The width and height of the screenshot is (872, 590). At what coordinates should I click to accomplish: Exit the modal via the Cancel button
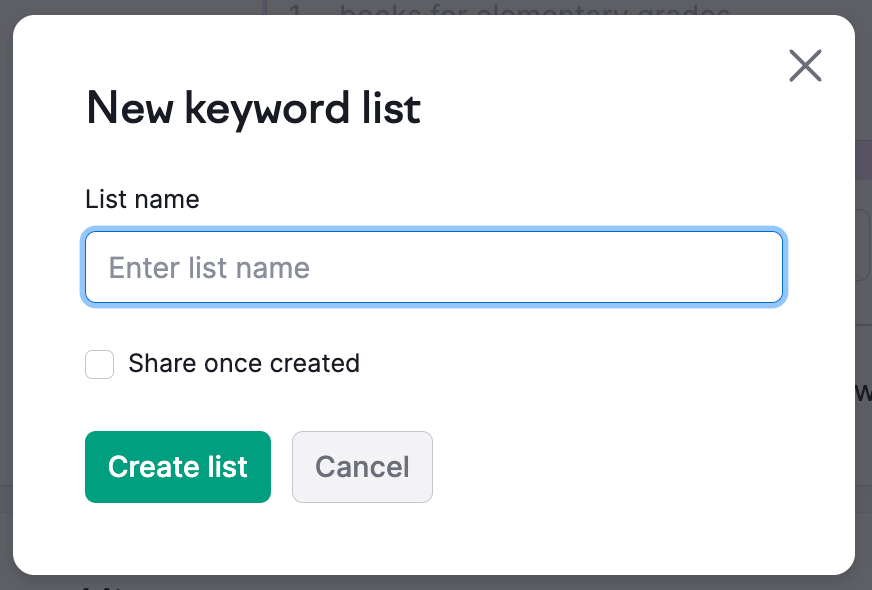[362, 467]
